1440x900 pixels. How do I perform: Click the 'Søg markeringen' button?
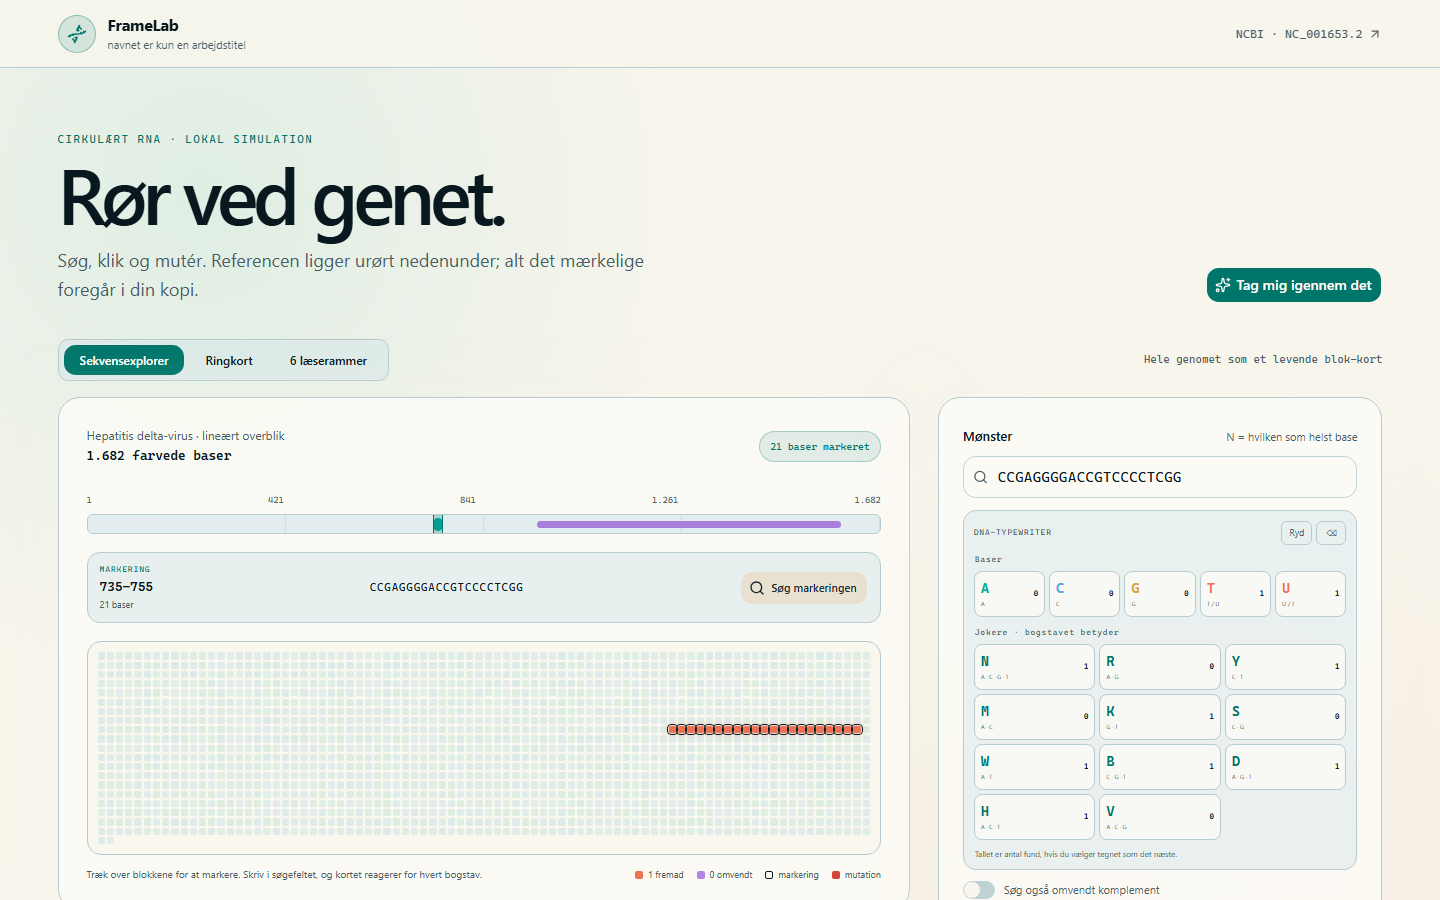[804, 588]
